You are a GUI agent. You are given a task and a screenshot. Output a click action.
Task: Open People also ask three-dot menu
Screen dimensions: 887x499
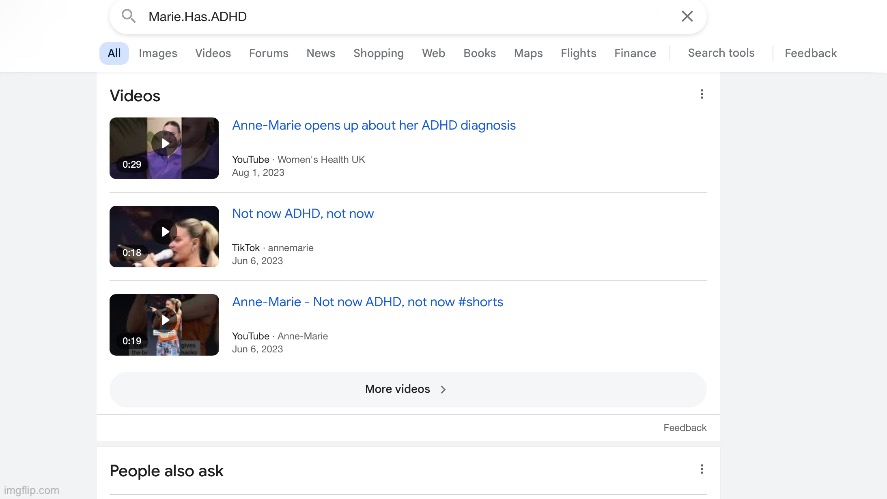point(701,469)
